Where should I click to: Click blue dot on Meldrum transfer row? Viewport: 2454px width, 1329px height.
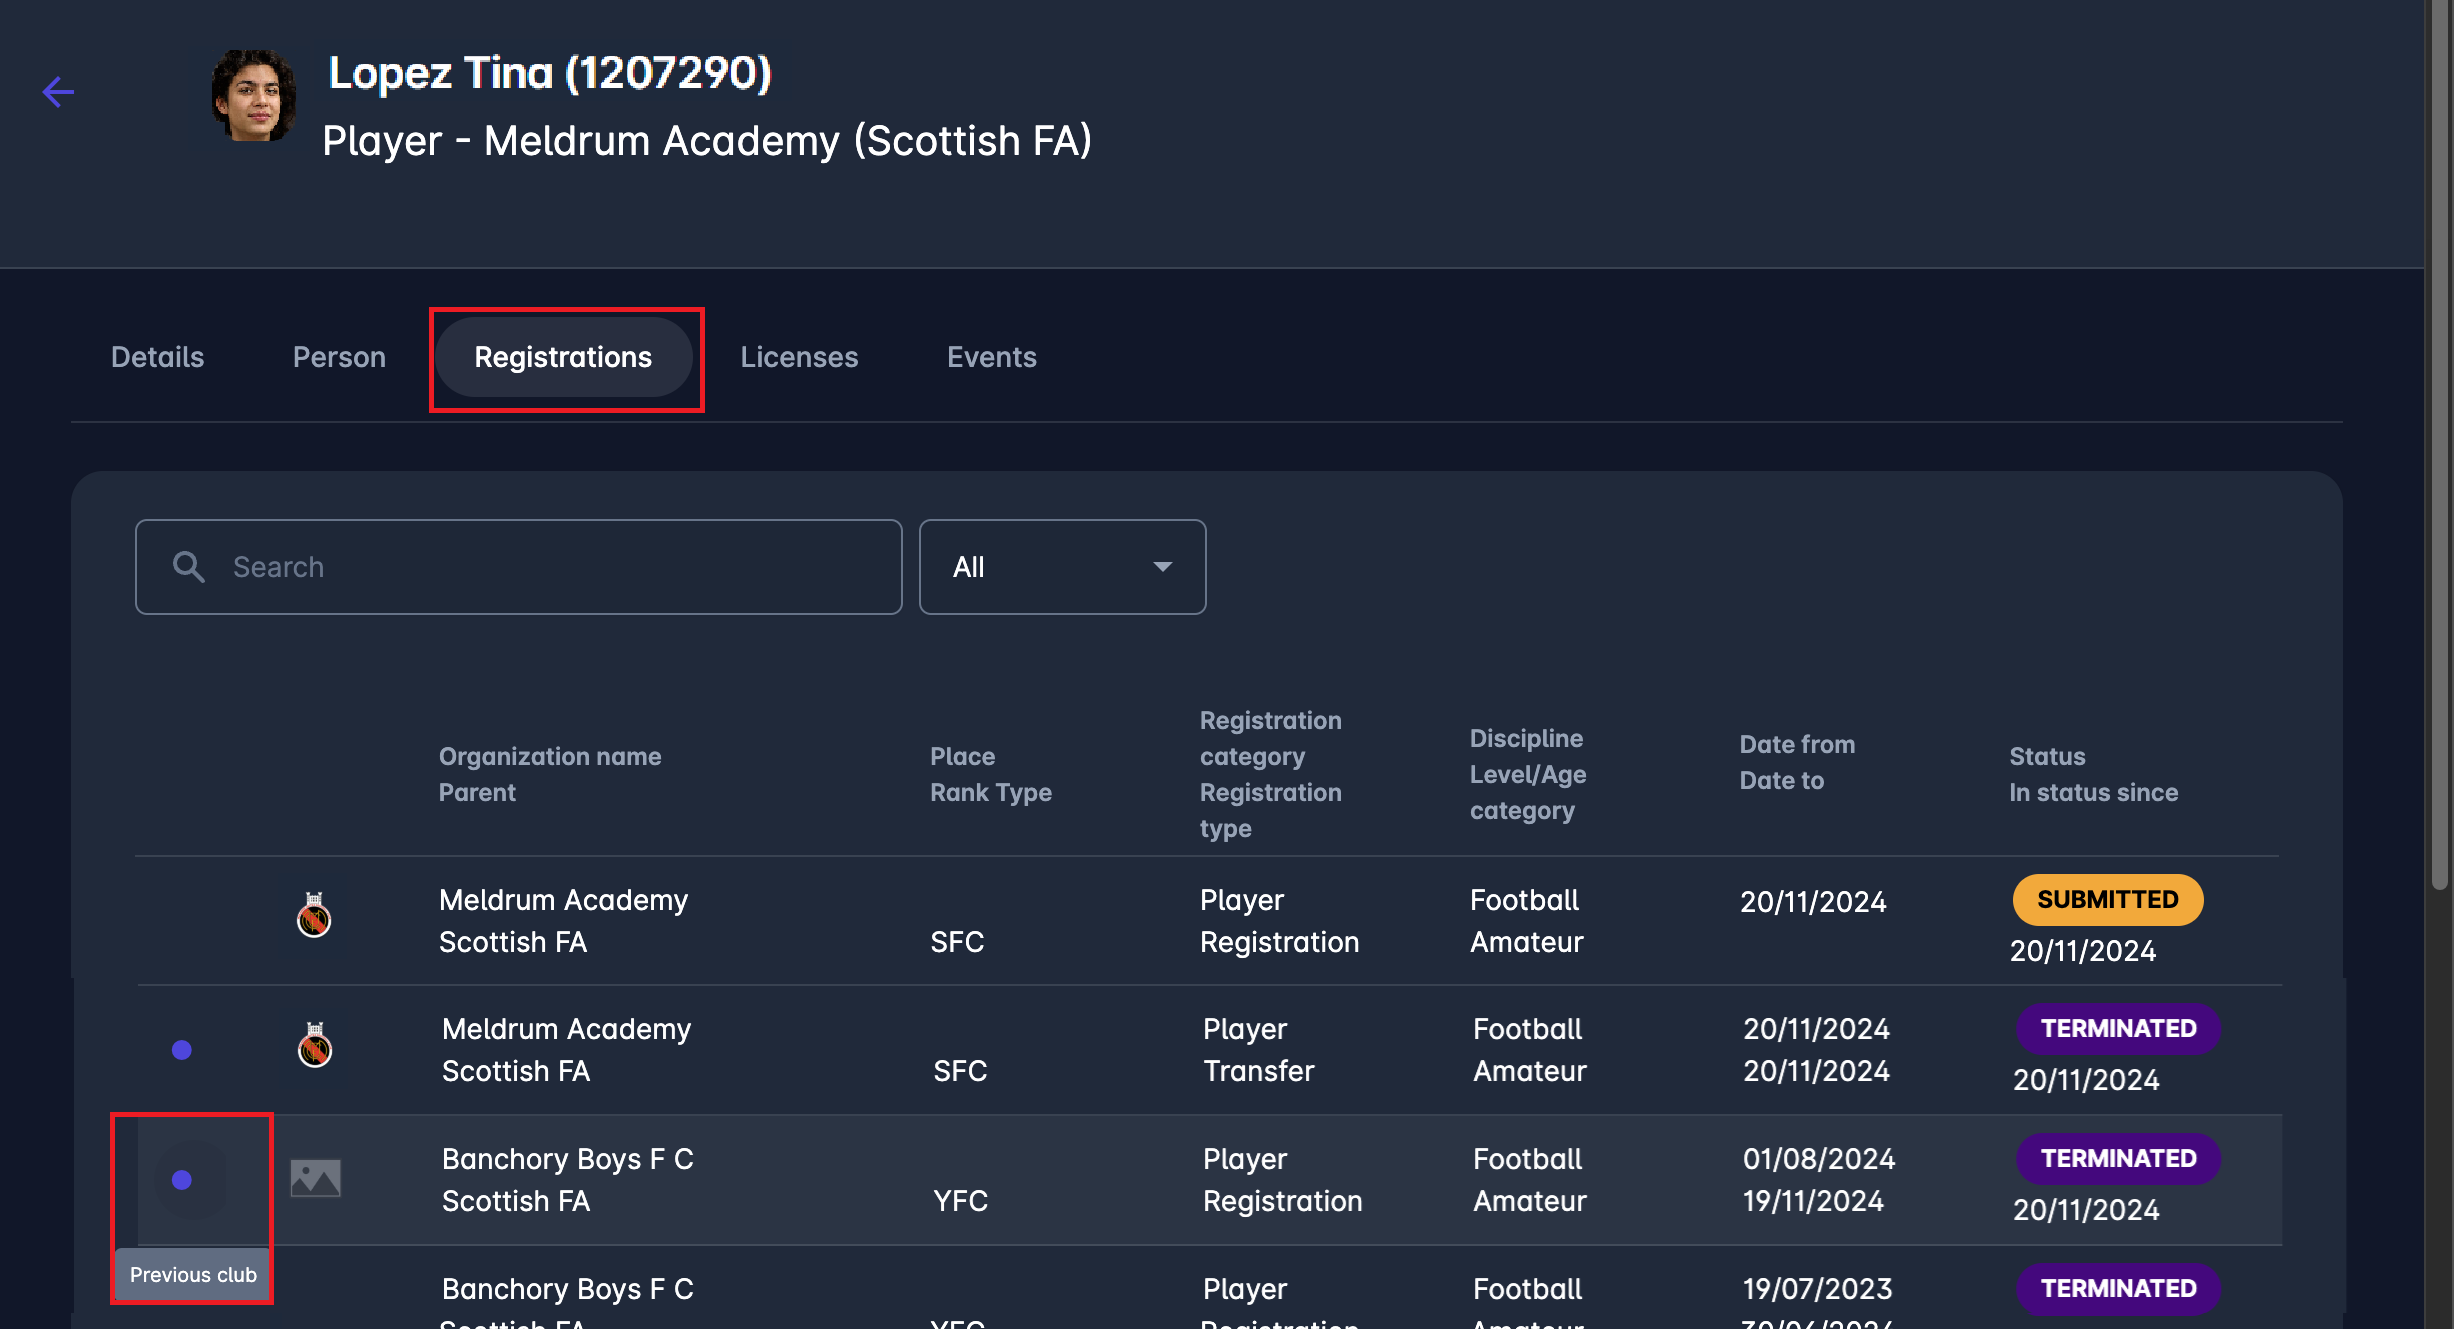tap(182, 1050)
